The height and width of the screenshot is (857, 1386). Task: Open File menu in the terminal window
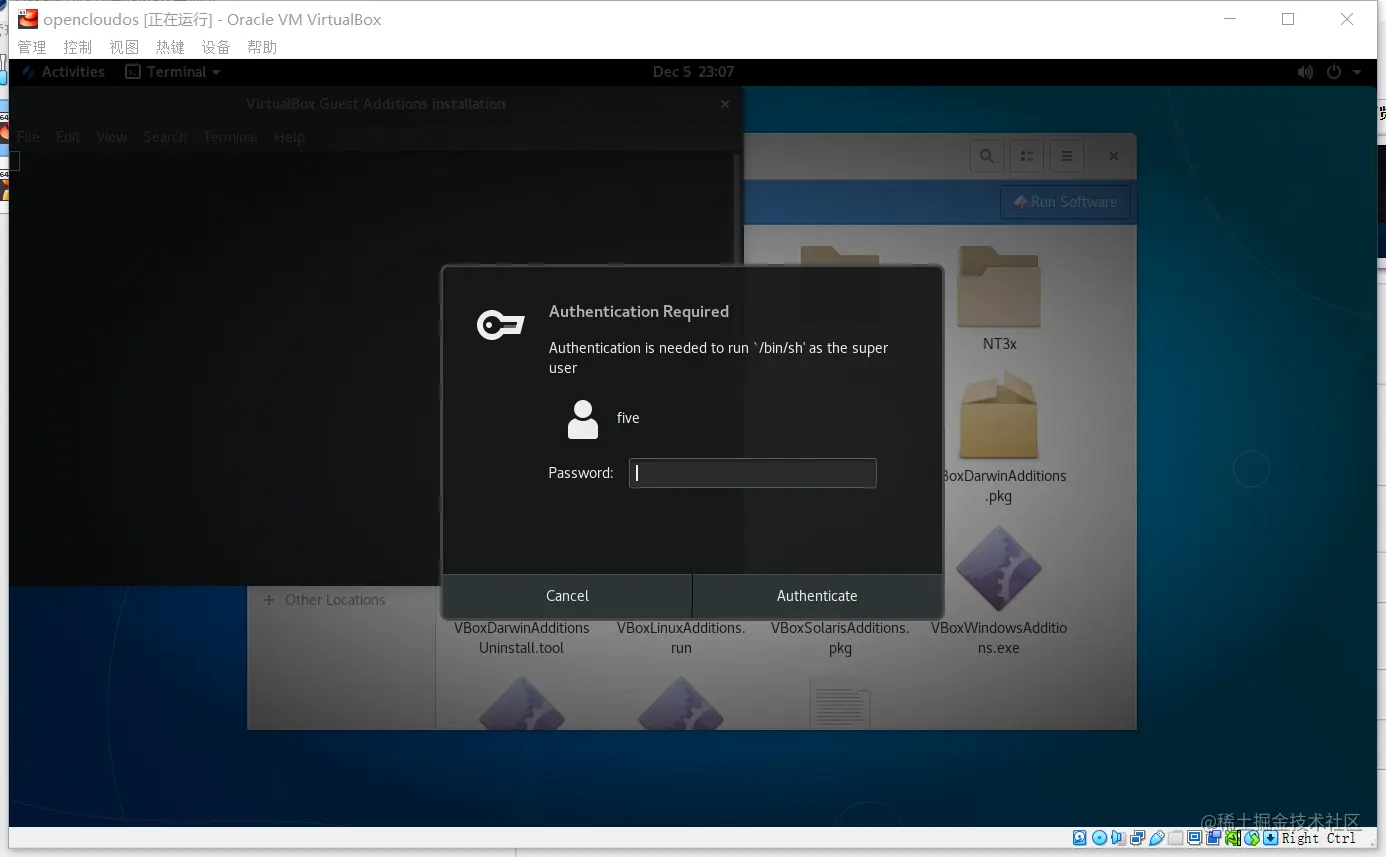[x=28, y=137]
